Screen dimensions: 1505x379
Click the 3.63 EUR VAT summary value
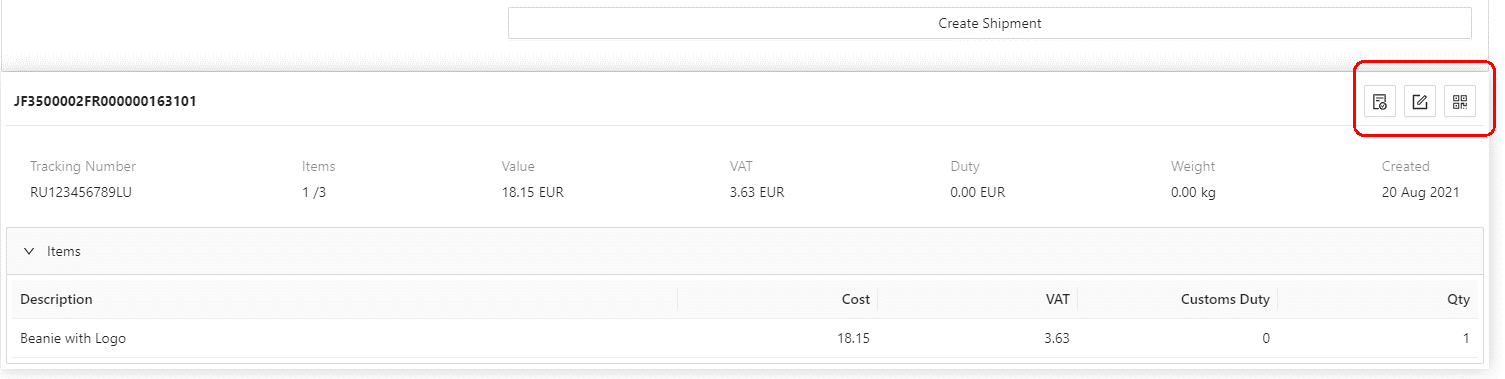757,192
